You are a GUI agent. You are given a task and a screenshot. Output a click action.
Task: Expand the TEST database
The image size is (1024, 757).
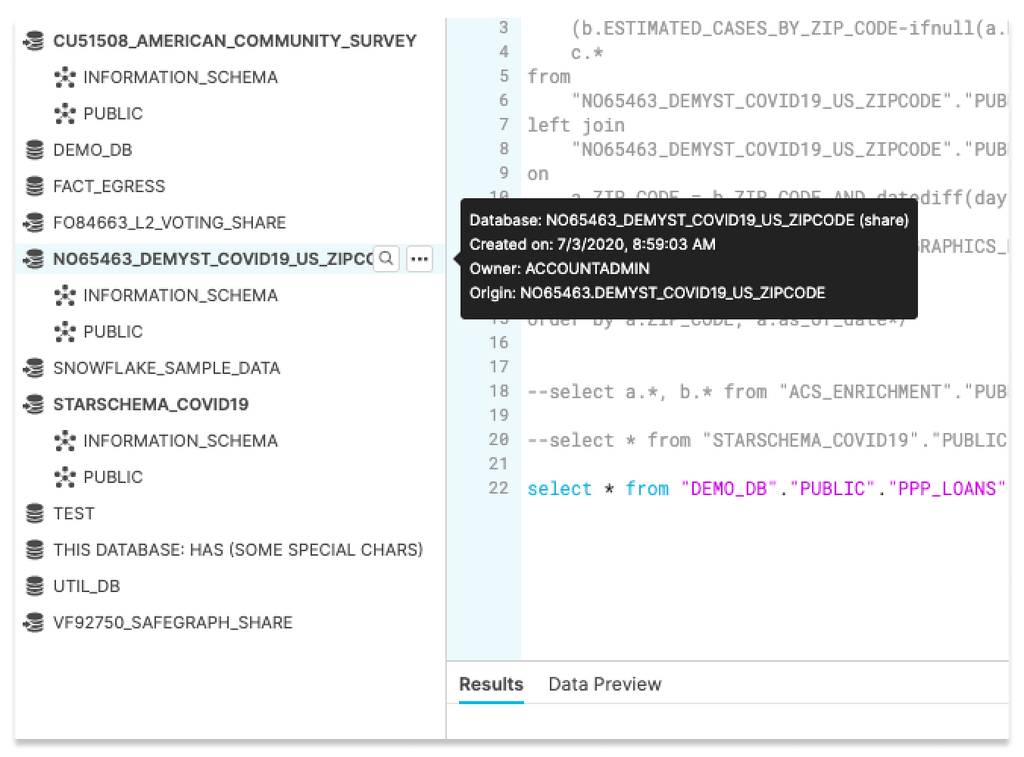74,513
